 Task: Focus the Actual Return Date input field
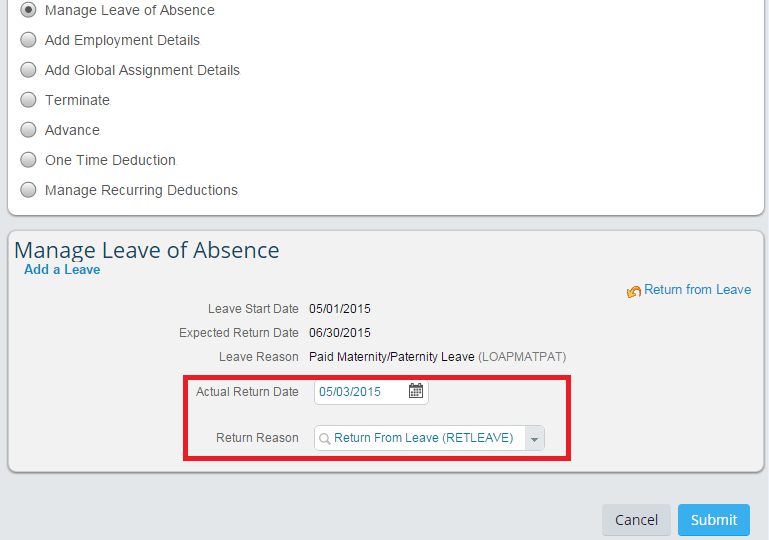360,392
